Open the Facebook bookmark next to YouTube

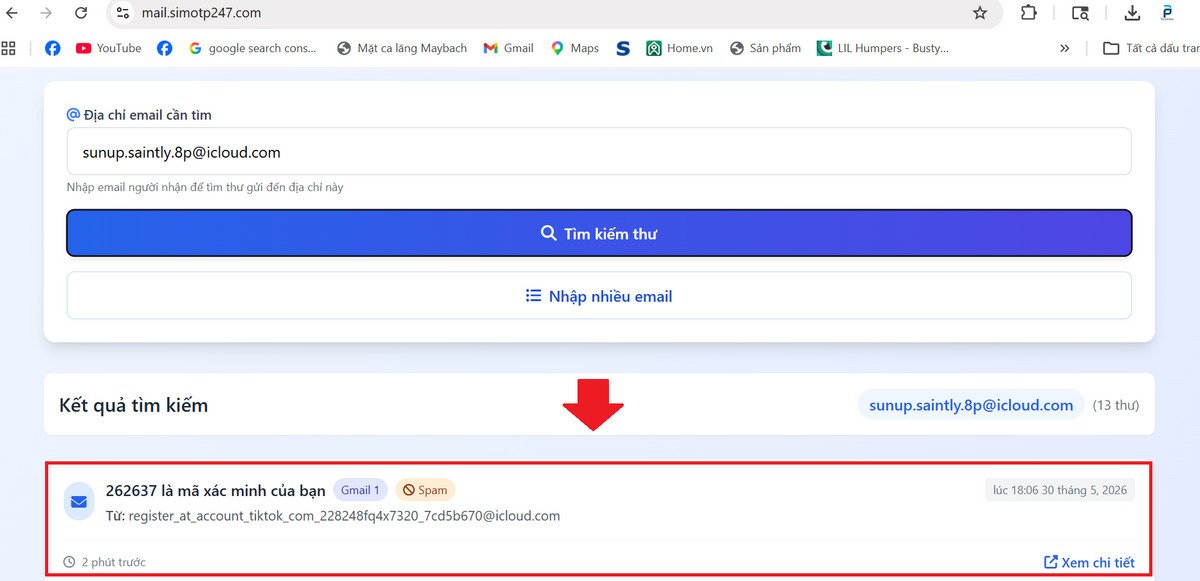165,48
